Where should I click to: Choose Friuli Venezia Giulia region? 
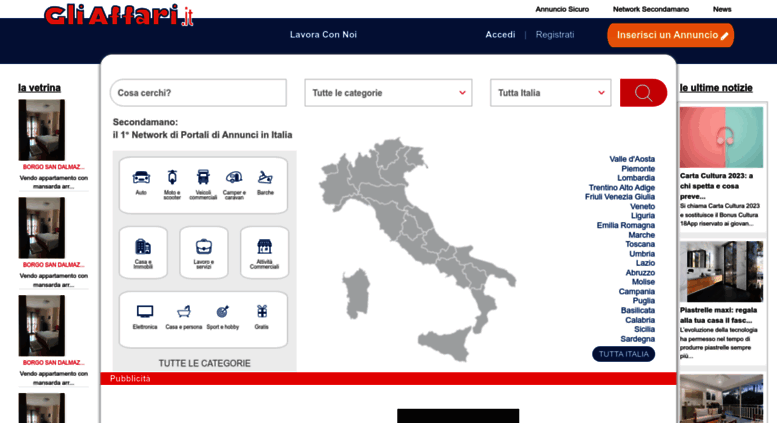click(619, 197)
